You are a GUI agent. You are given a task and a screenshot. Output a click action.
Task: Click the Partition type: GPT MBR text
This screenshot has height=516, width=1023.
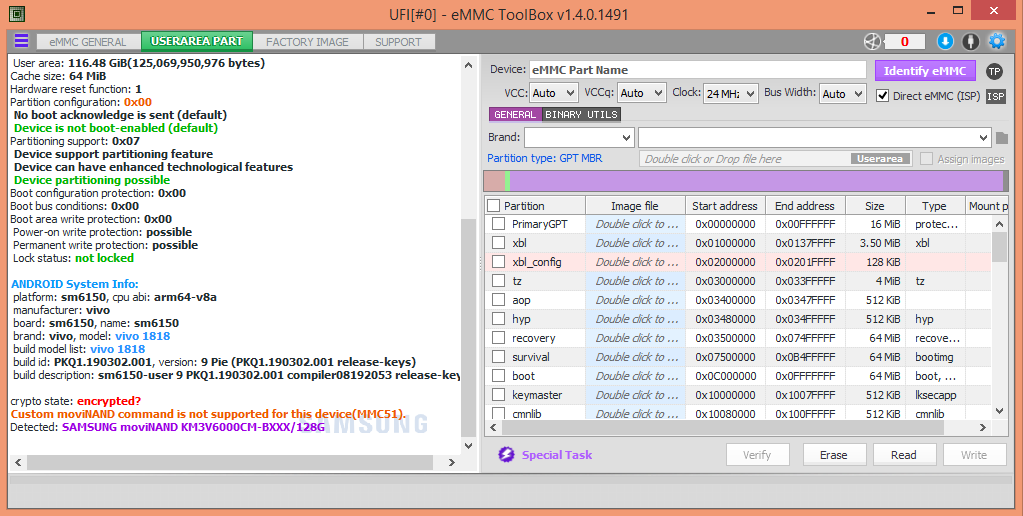tap(545, 158)
